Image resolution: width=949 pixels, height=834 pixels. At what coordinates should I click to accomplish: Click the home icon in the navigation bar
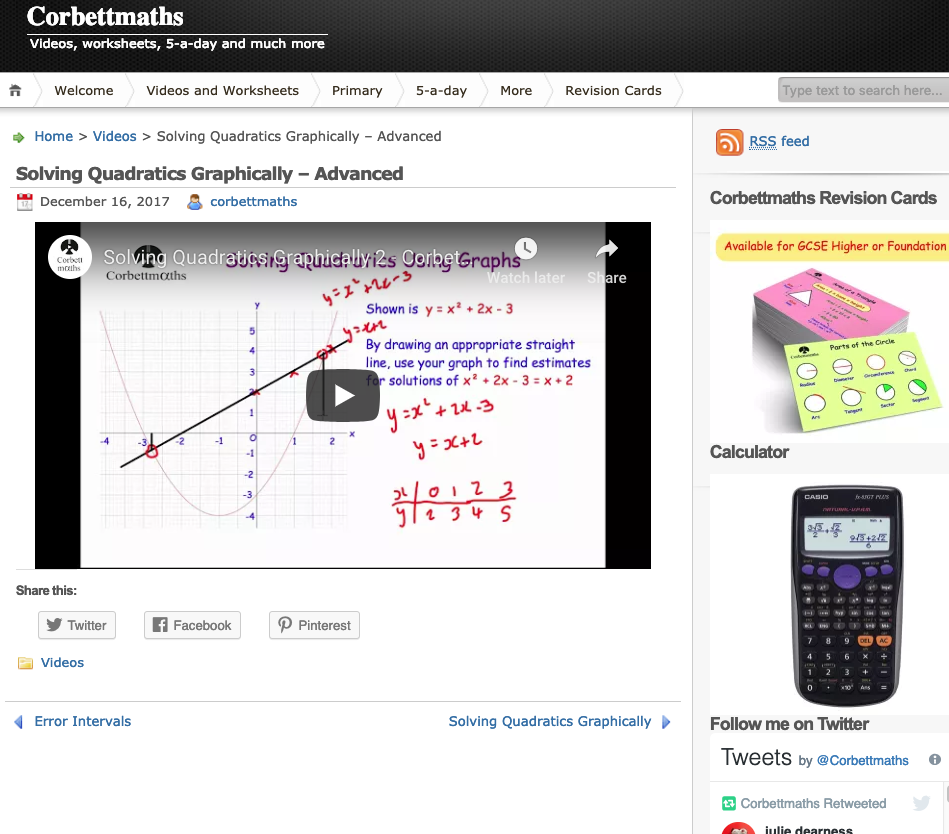click(x=15, y=90)
